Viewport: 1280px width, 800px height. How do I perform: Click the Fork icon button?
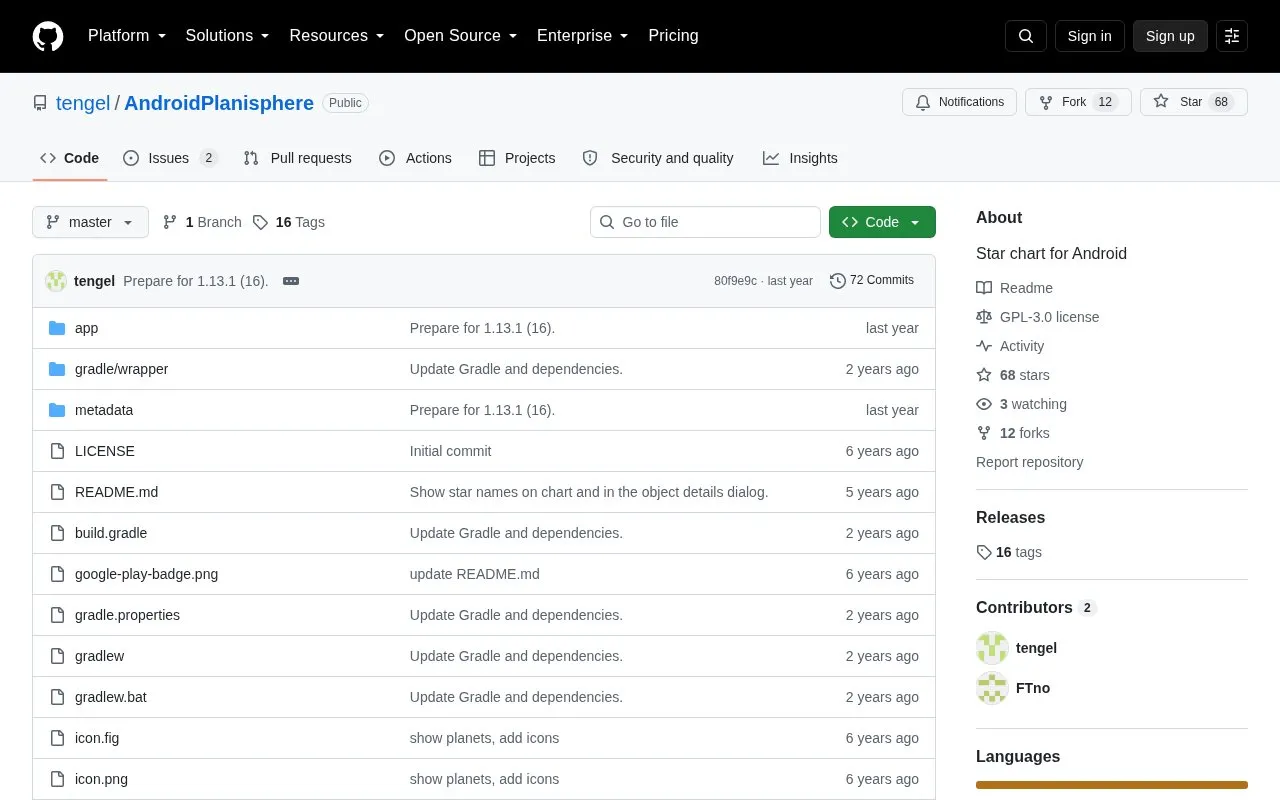[1046, 102]
